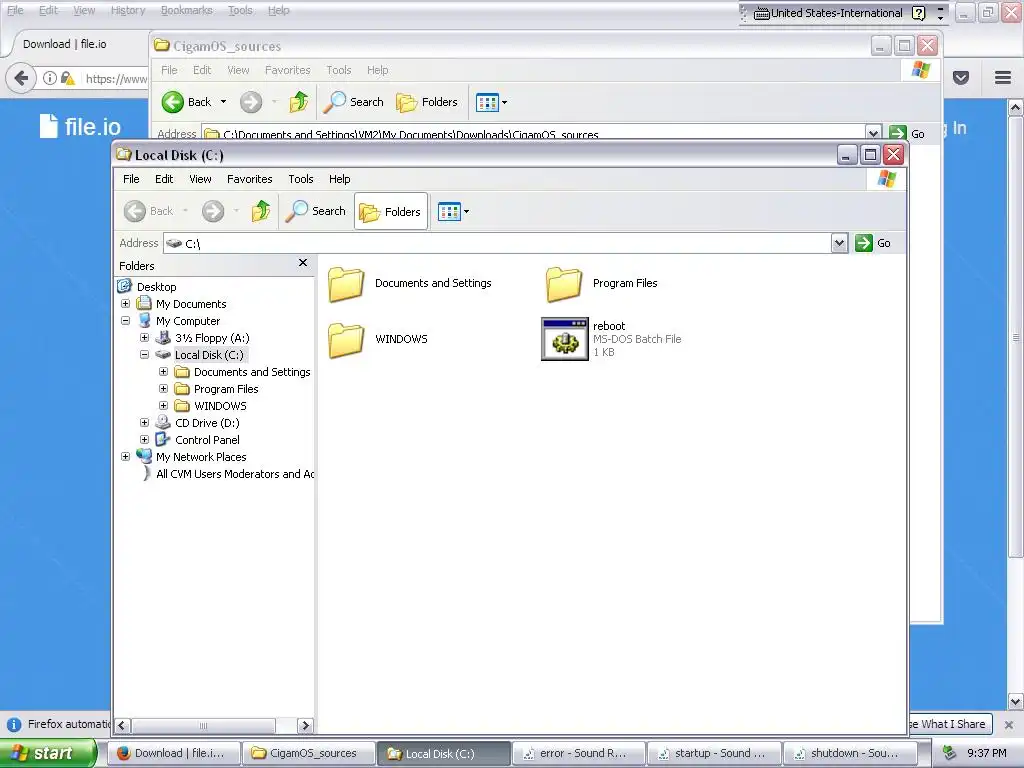Select Program Files folder icon in file pane

564,284
